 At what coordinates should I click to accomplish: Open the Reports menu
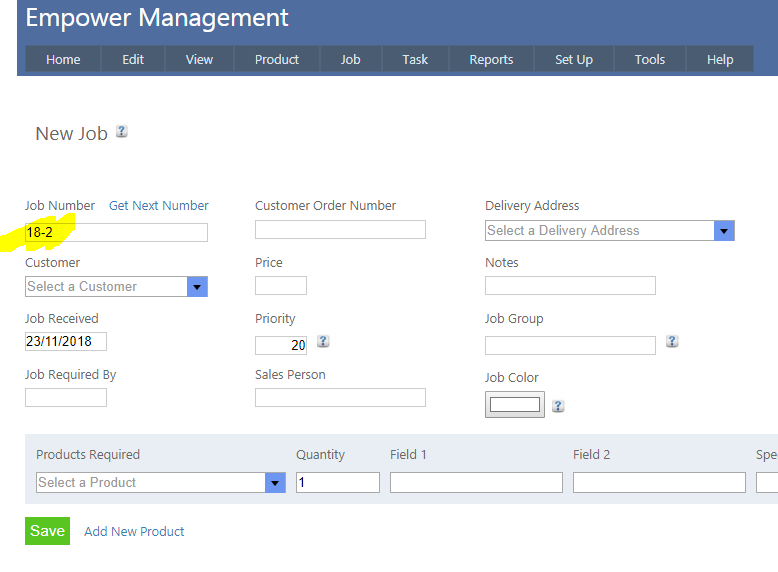491,60
